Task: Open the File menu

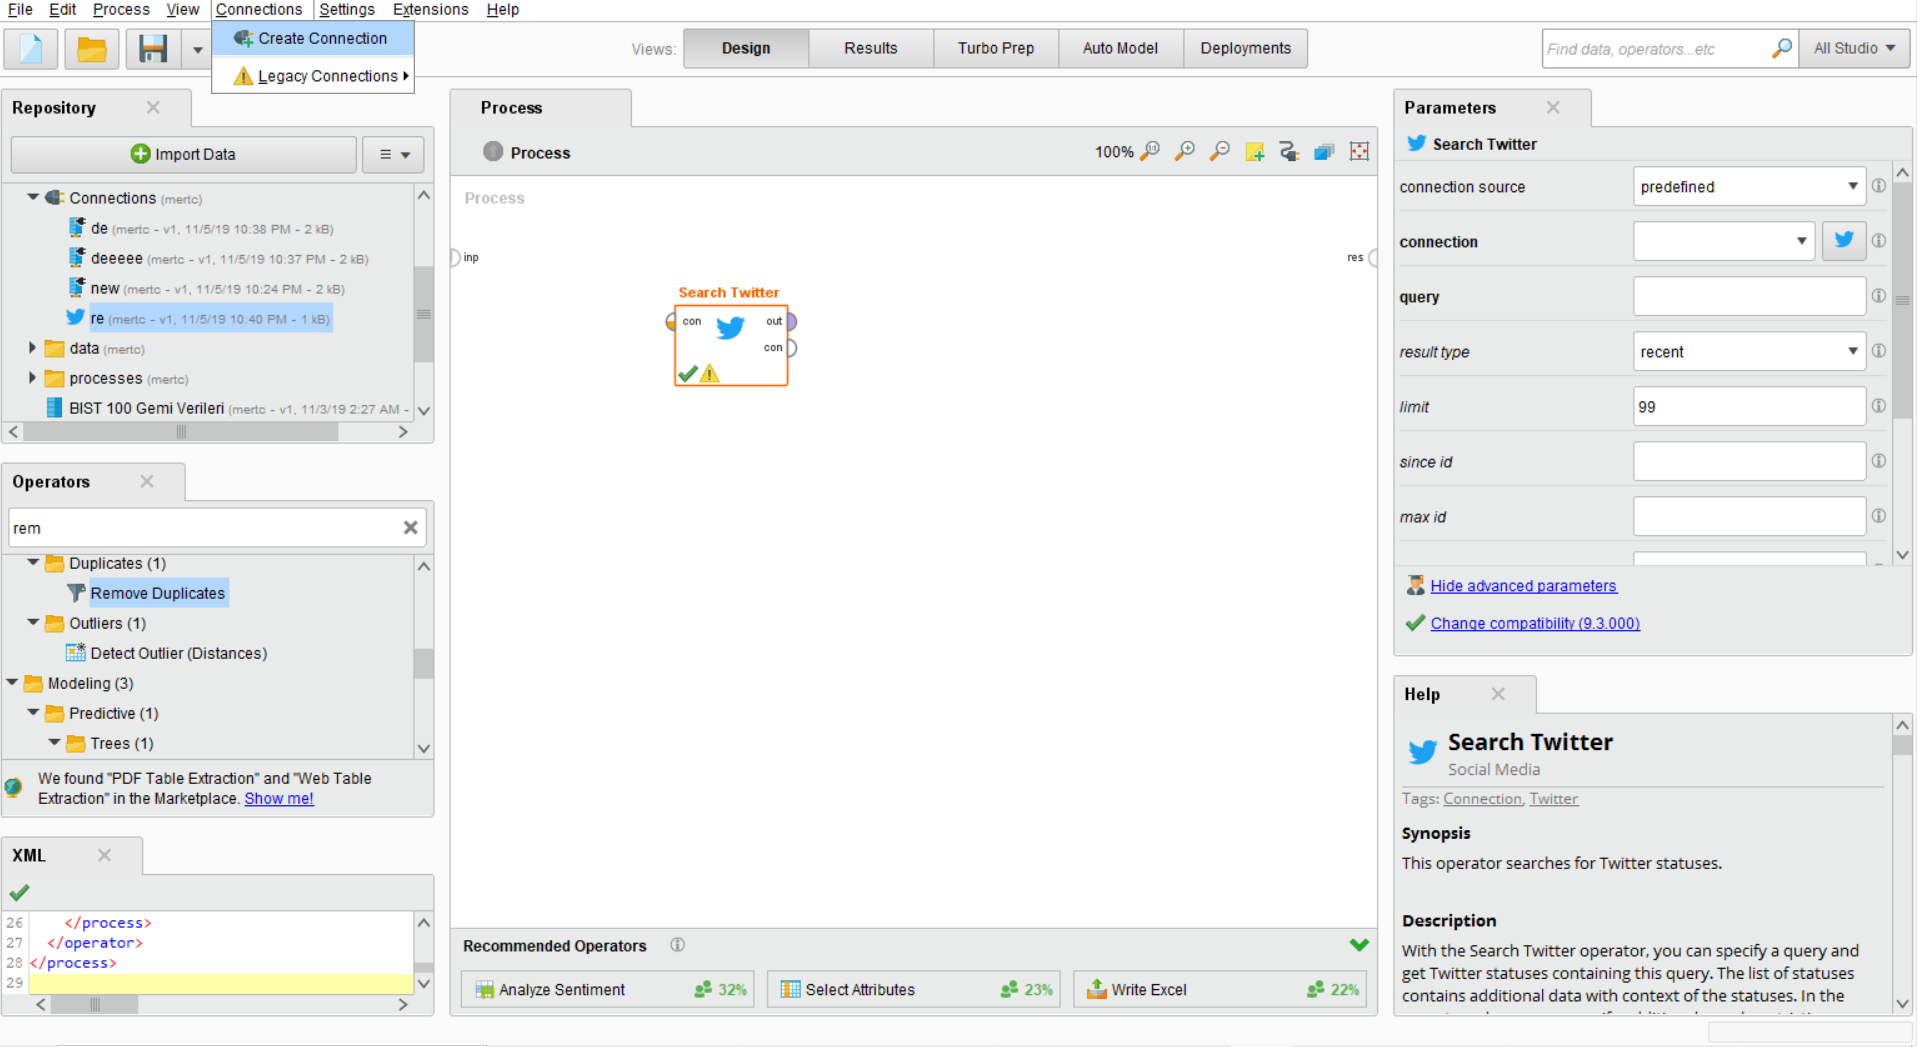Action: coord(20,9)
